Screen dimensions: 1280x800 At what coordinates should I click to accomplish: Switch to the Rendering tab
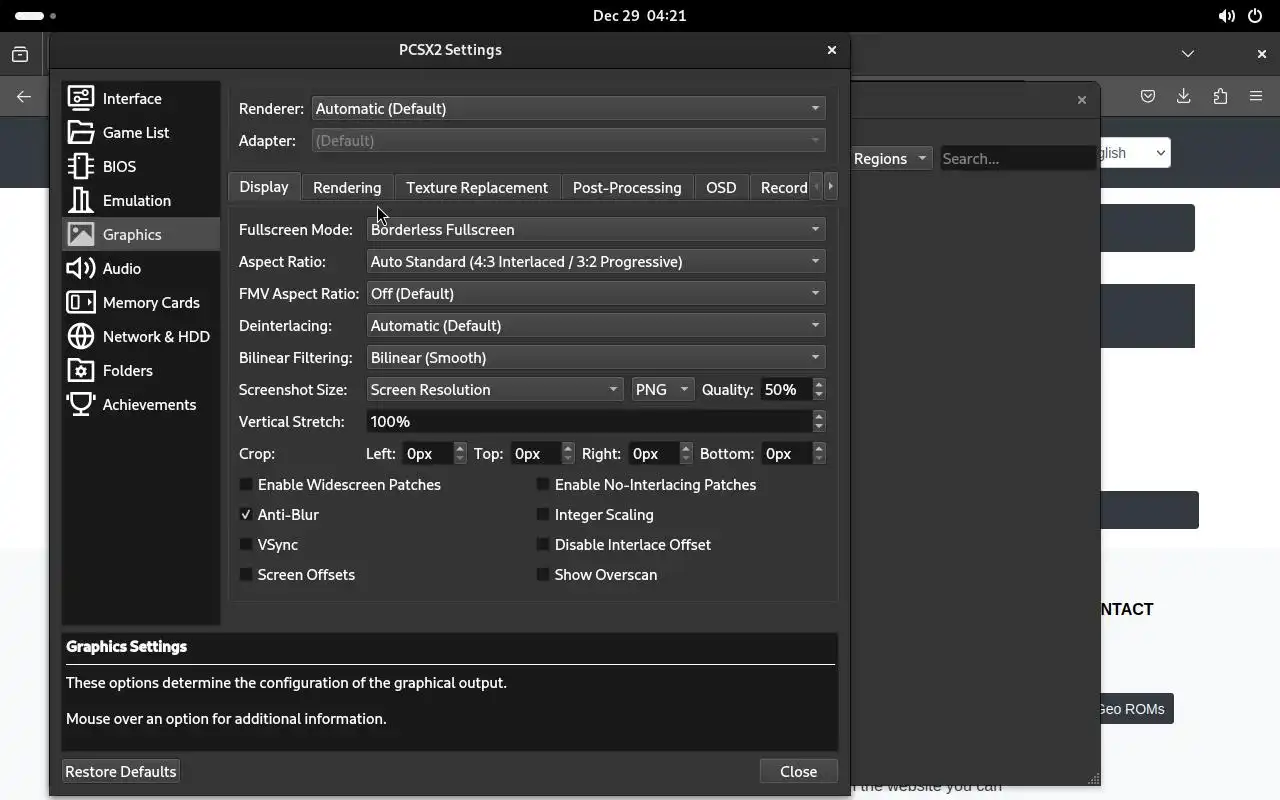(x=347, y=187)
